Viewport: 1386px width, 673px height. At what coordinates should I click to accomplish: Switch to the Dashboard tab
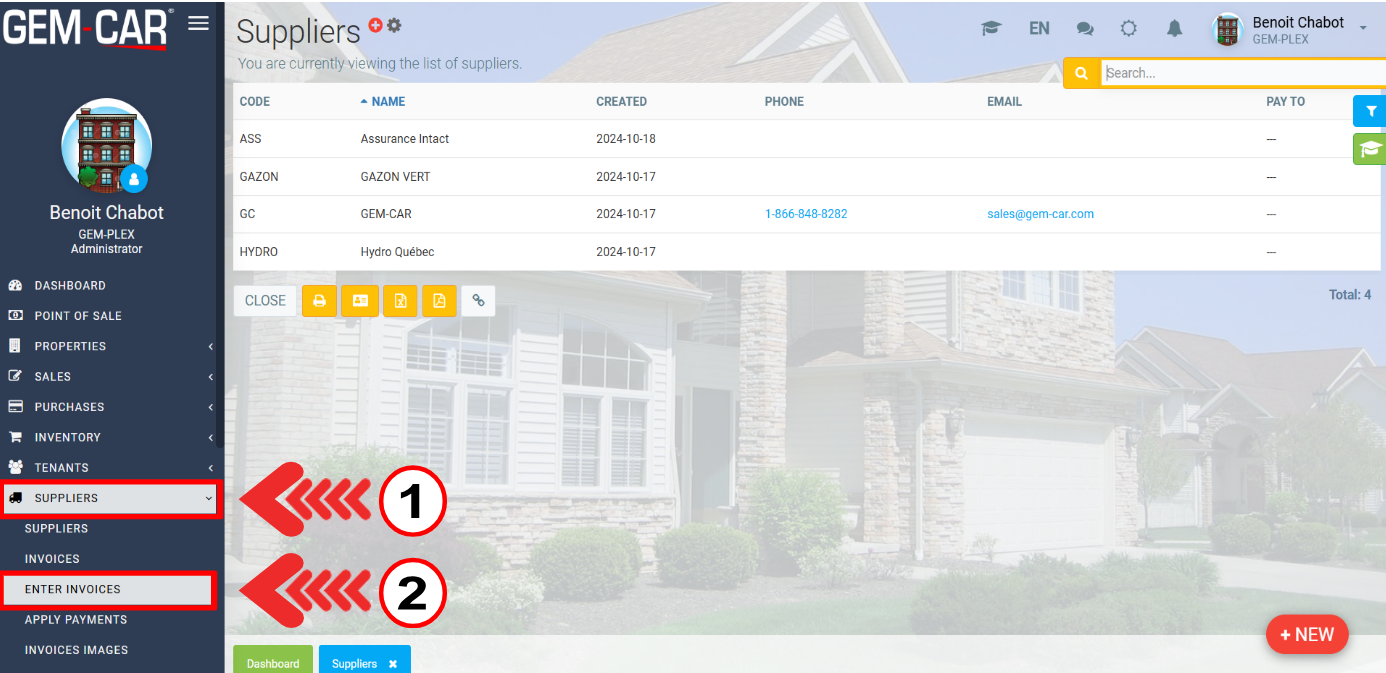tap(273, 663)
